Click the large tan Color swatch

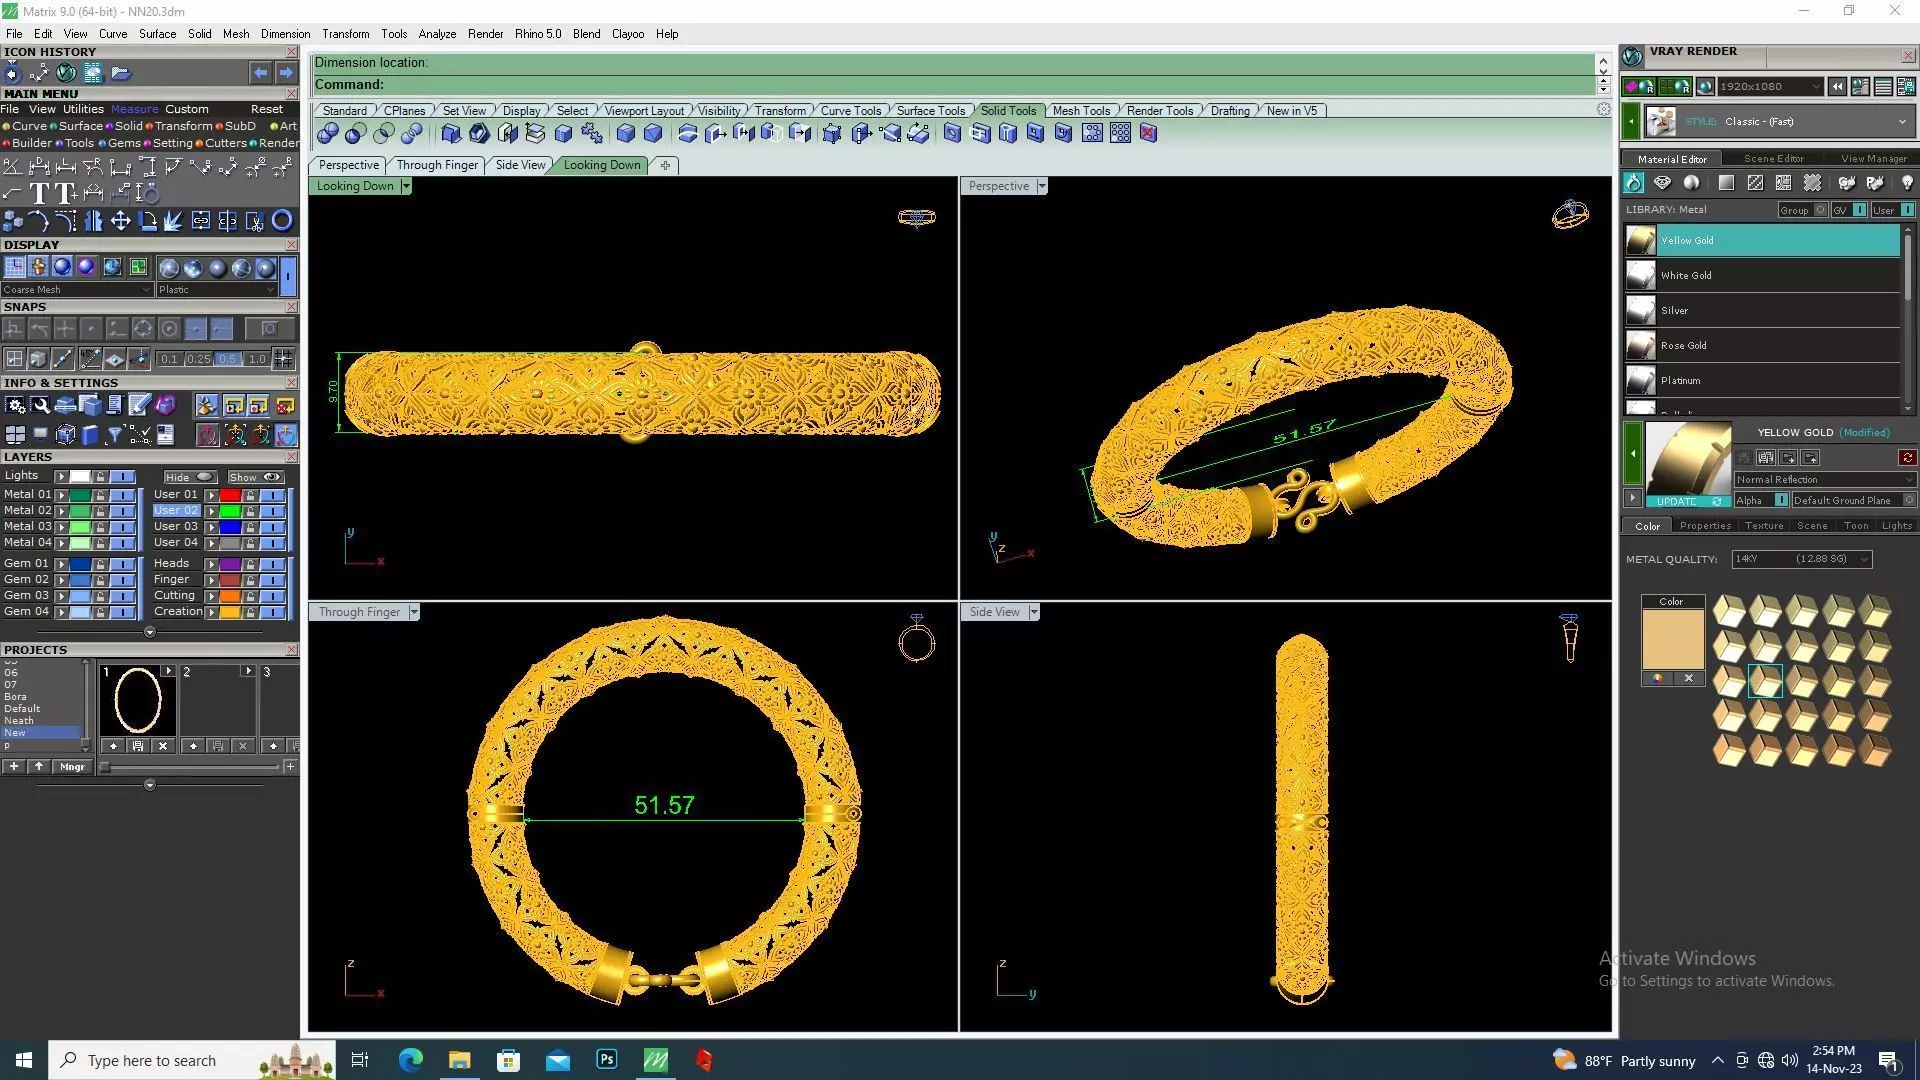point(1672,639)
